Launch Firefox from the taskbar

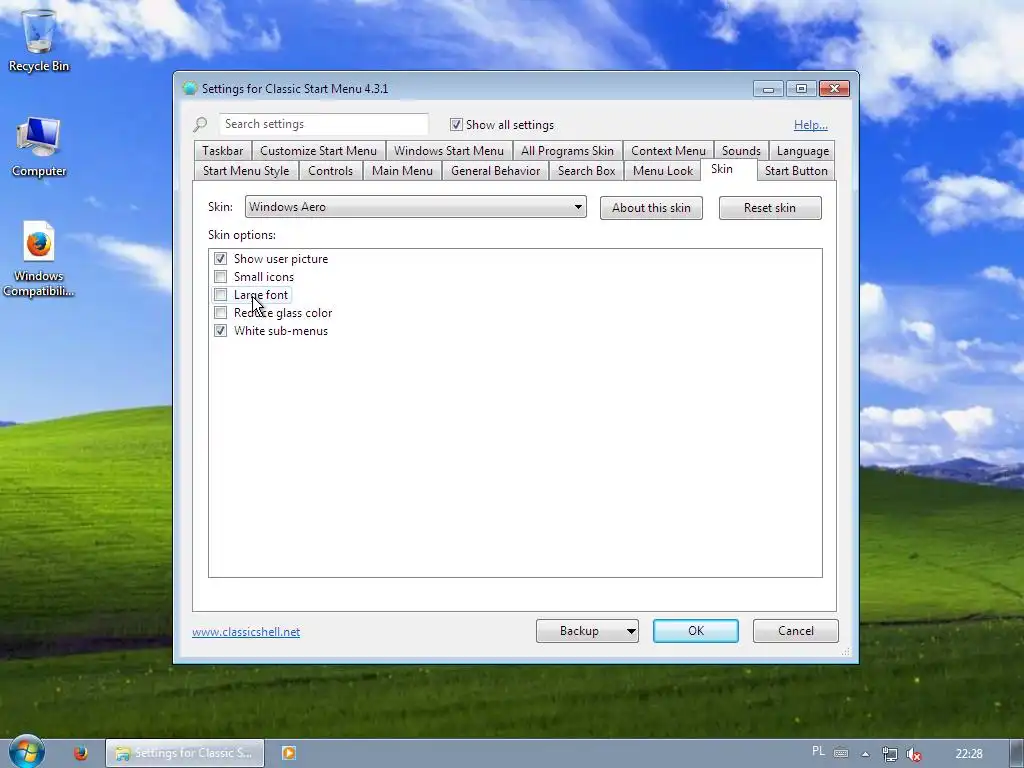80,753
